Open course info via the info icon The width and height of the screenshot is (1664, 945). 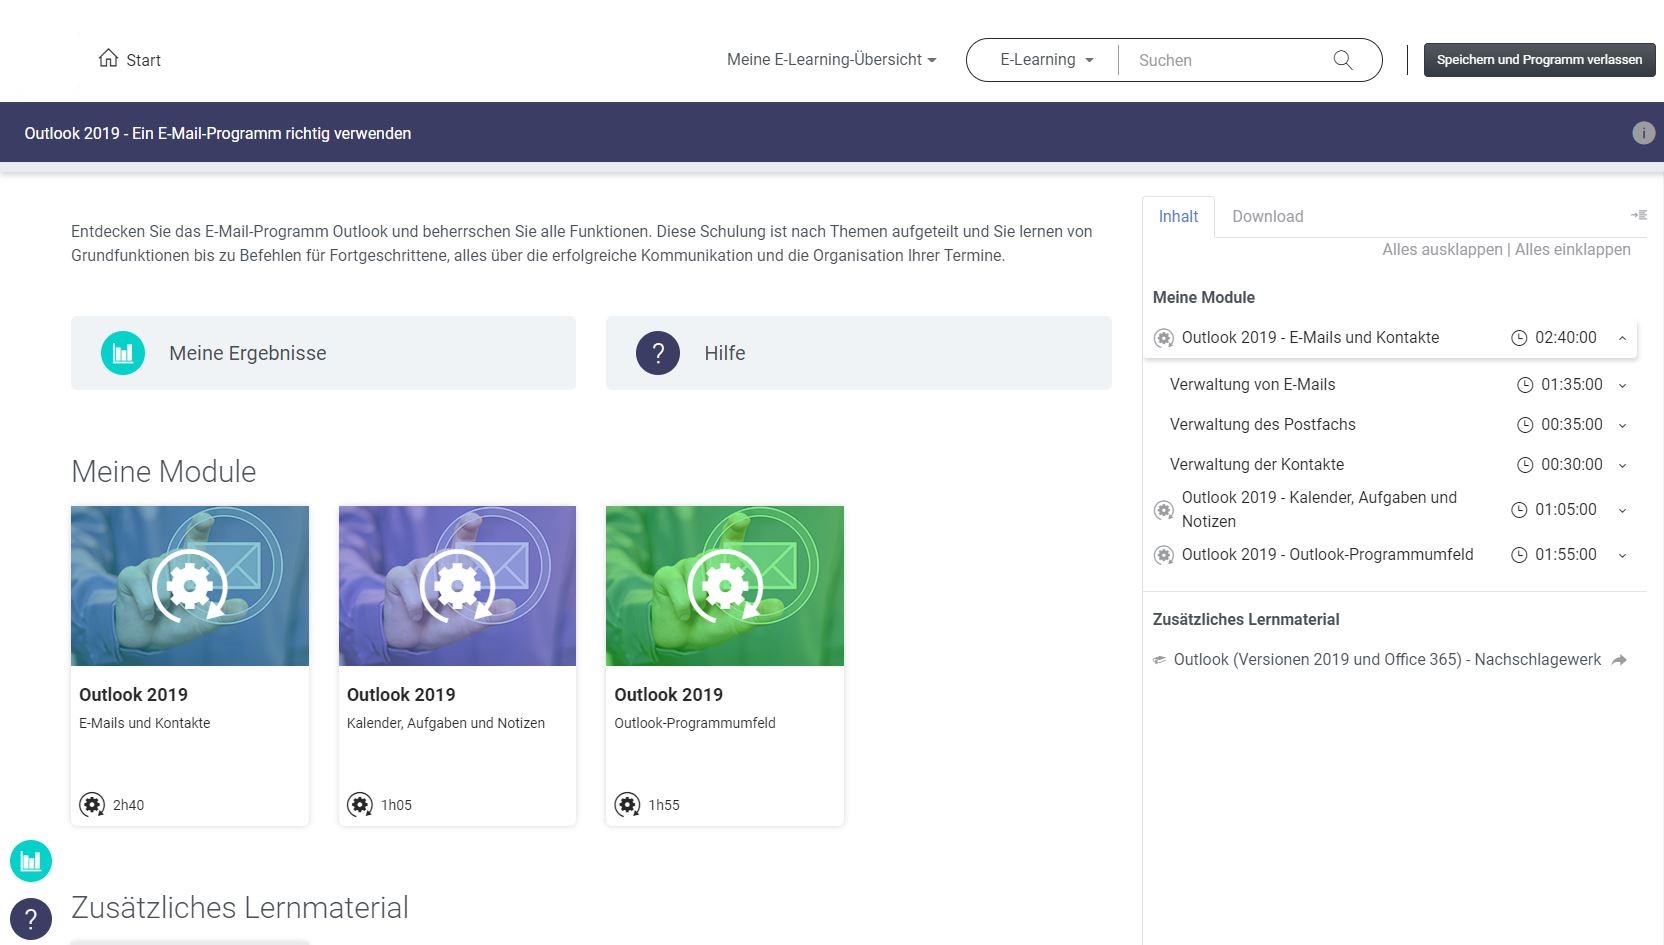coord(1643,133)
